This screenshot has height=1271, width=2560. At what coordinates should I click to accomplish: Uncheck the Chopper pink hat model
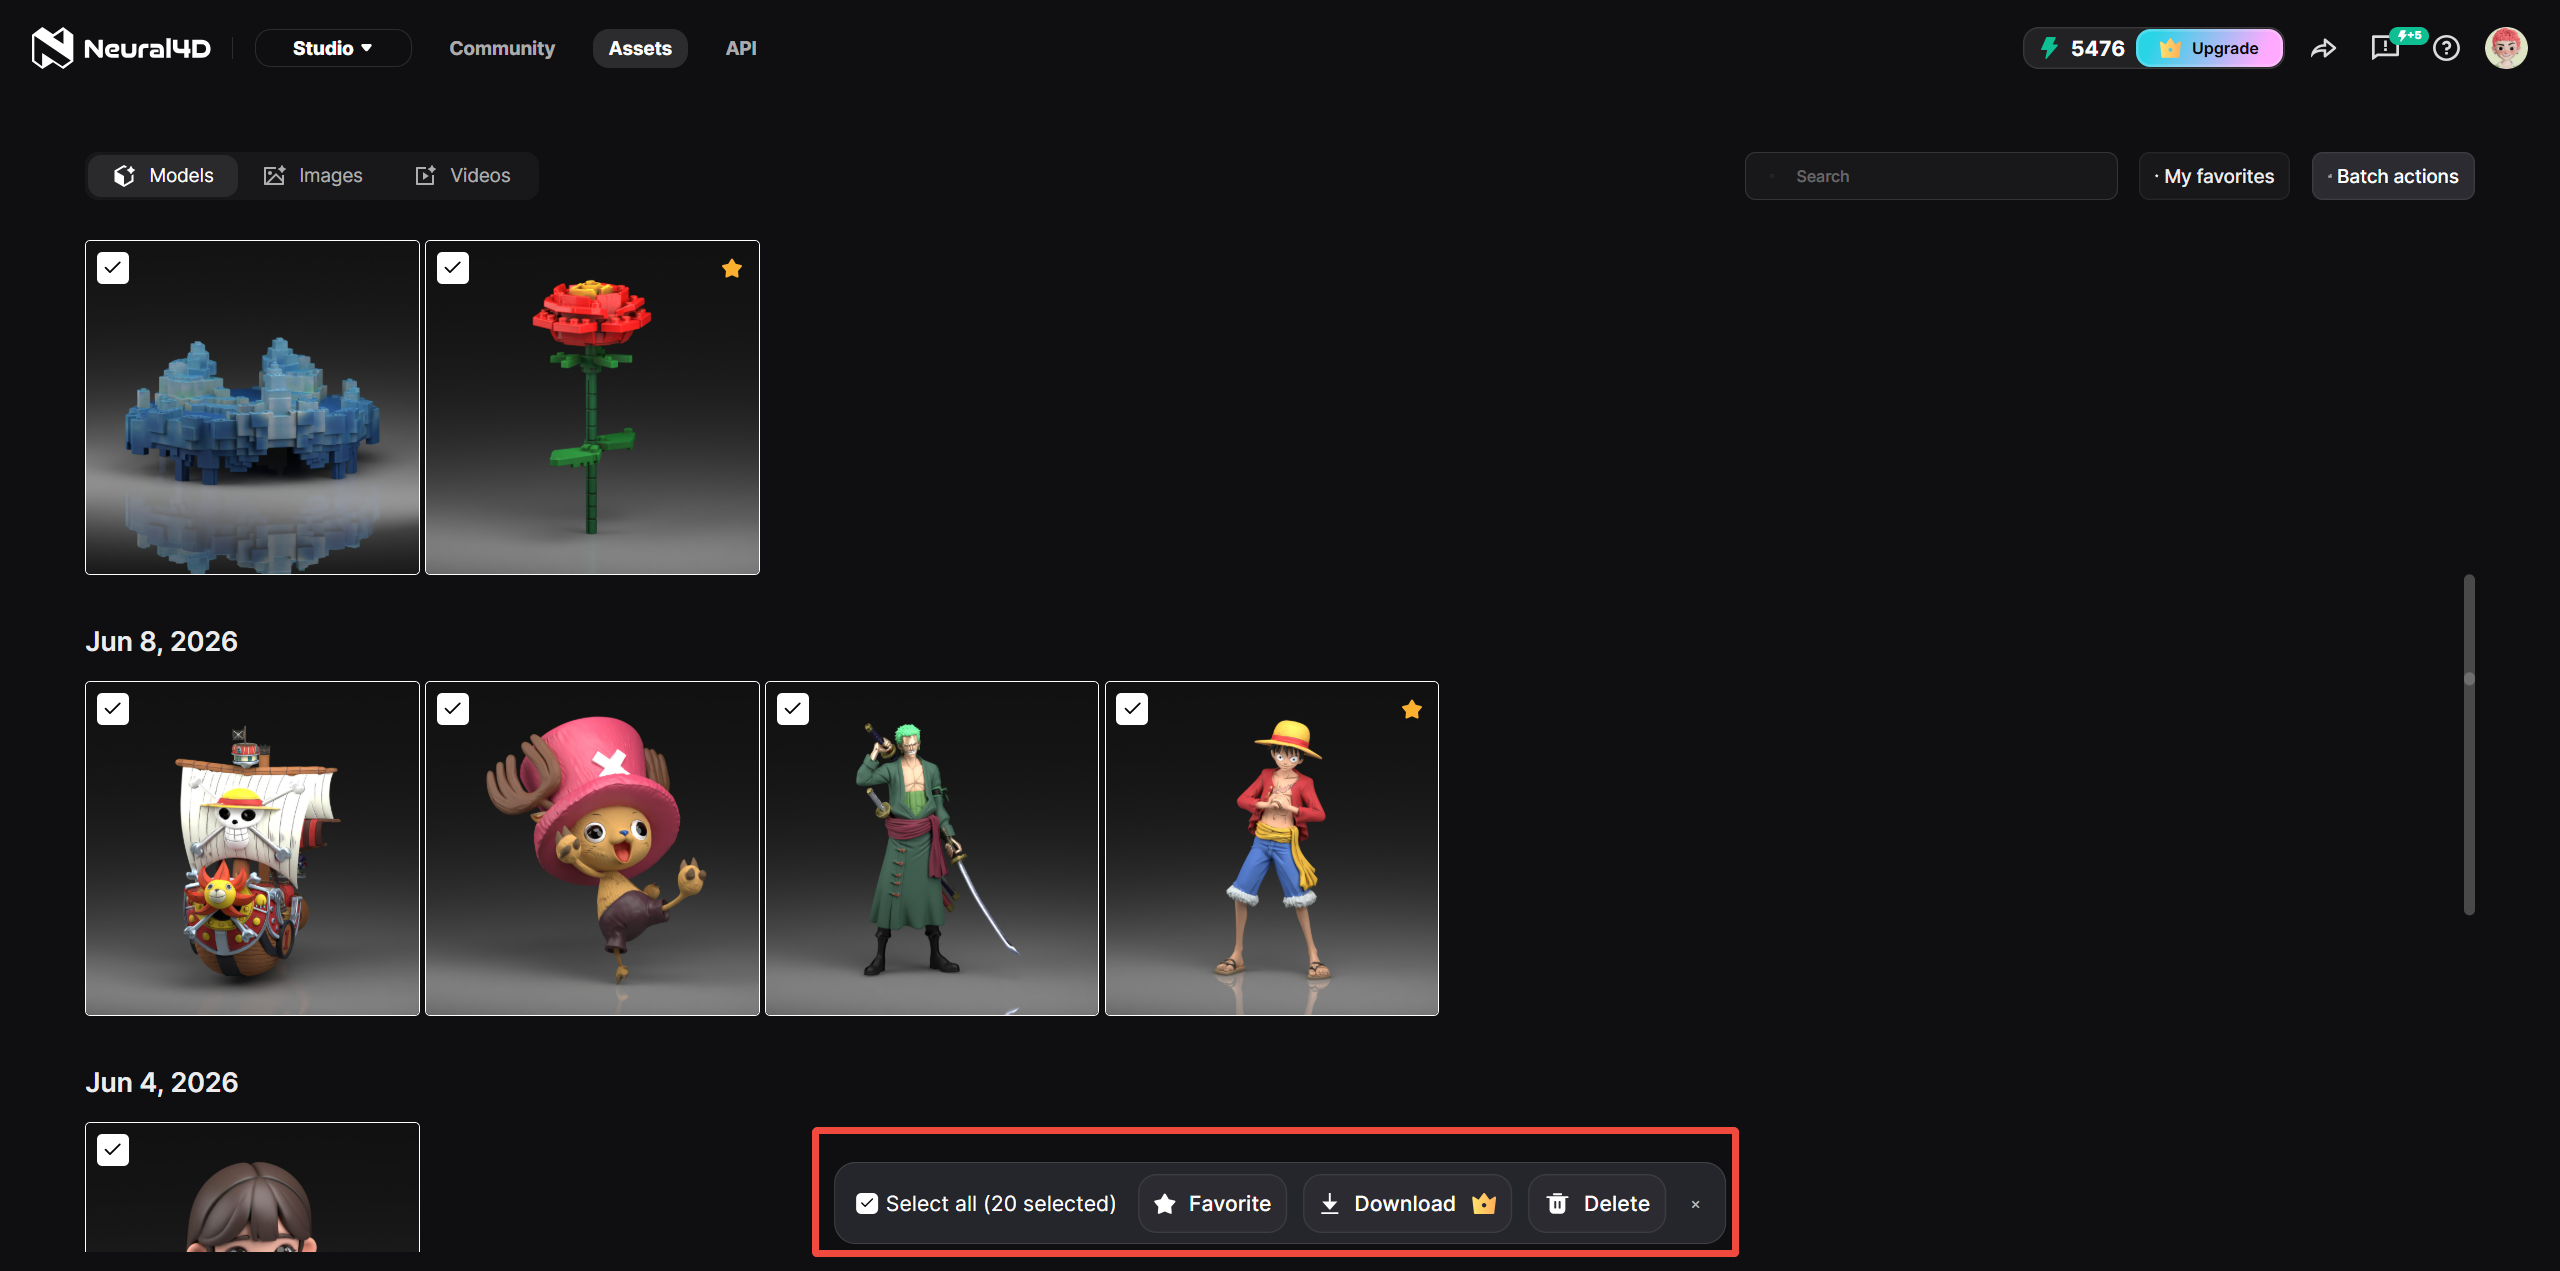tap(453, 709)
